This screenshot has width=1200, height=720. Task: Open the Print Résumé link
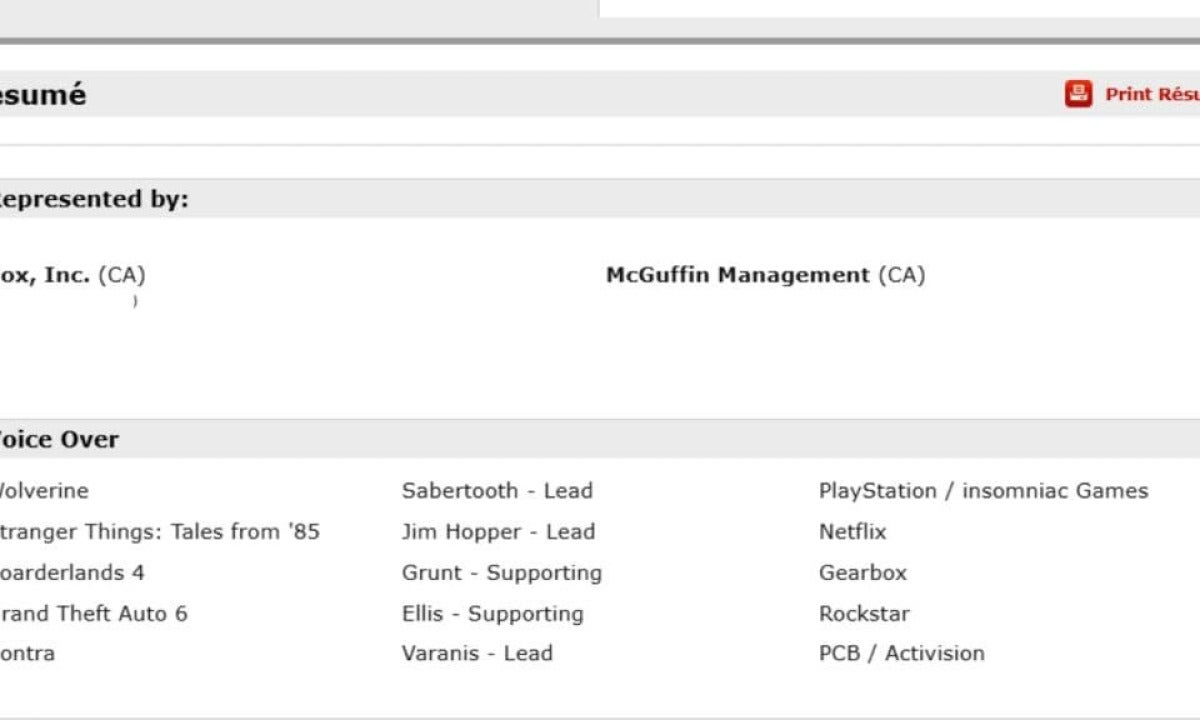pyautogui.click(x=1152, y=94)
